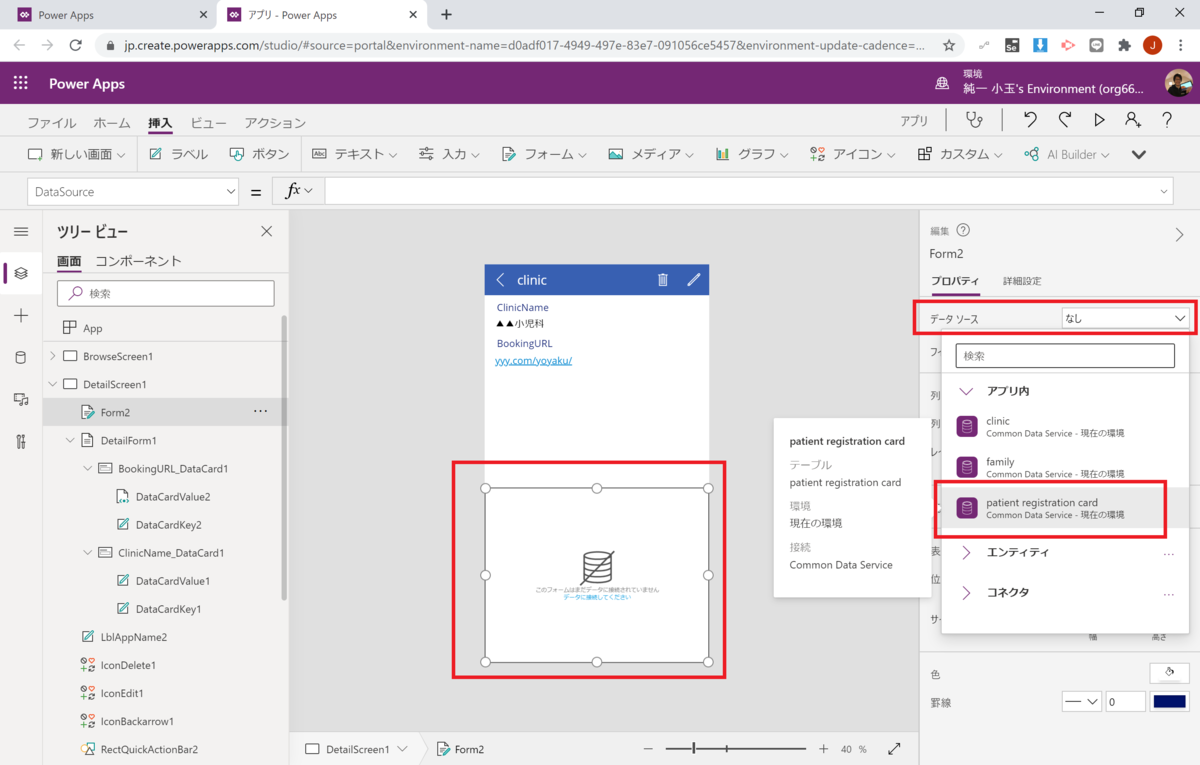Open the メディア dropdown
This screenshot has height=765, width=1200.
pyautogui.click(x=651, y=154)
